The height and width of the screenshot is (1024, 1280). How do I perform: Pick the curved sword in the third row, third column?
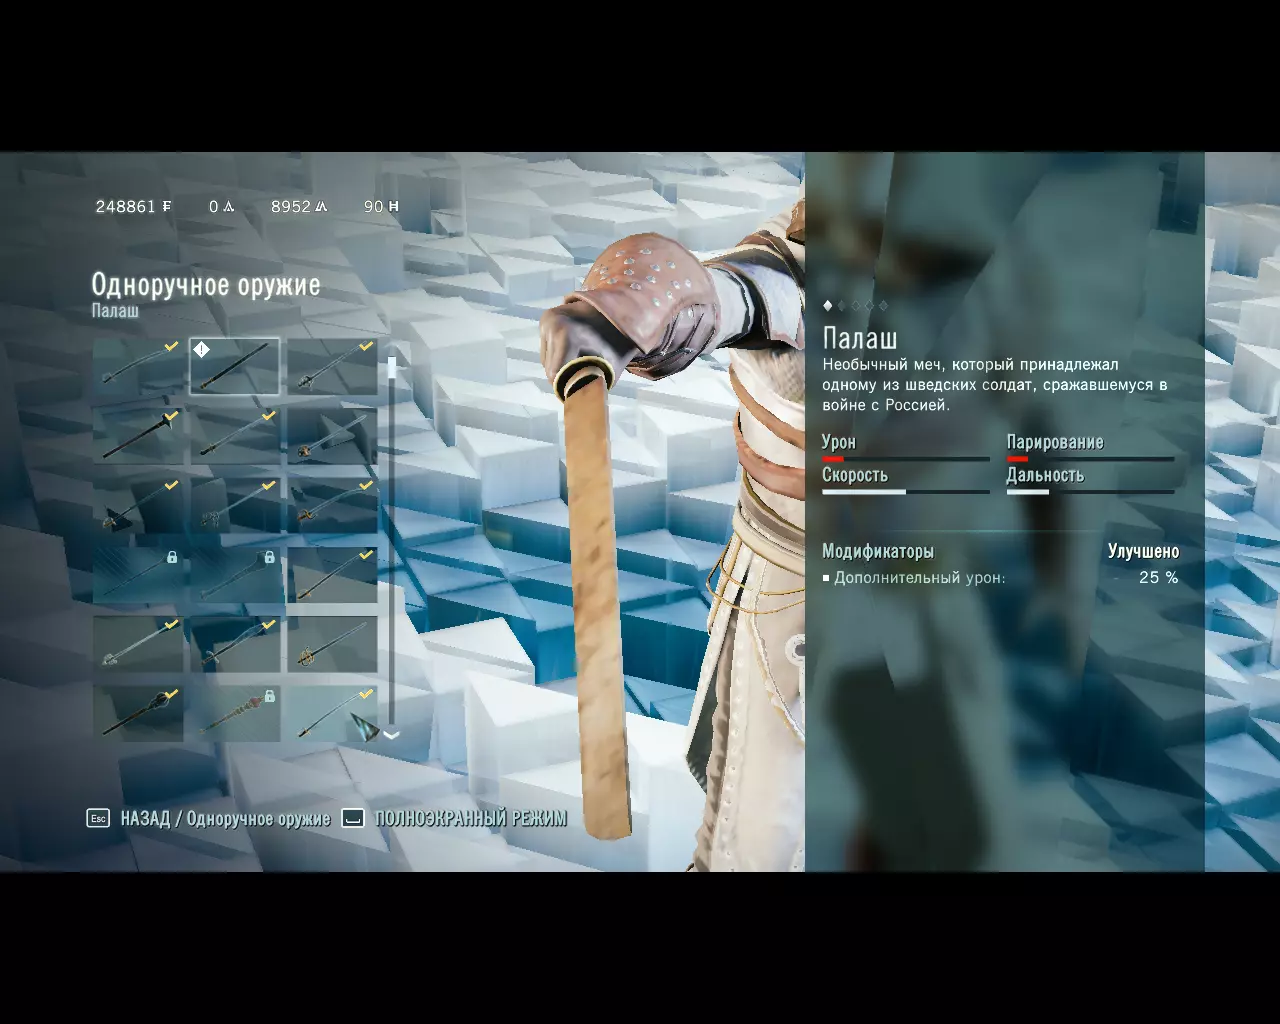(332, 505)
